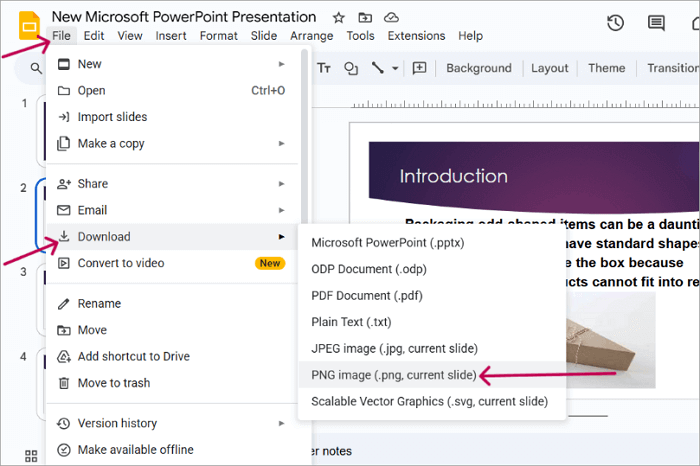Choose Convert to video
The height and width of the screenshot is (466, 700).
tap(172, 263)
